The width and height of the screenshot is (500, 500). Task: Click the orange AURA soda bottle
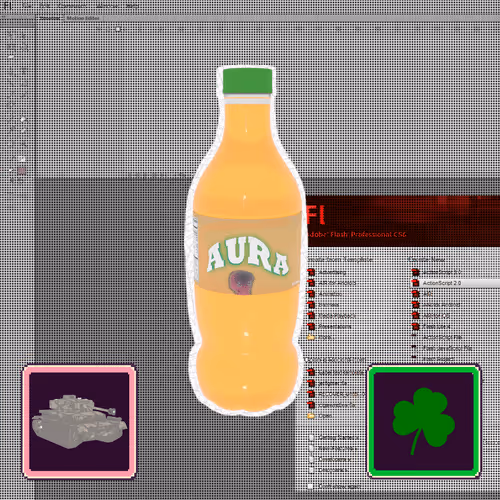click(247, 240)
